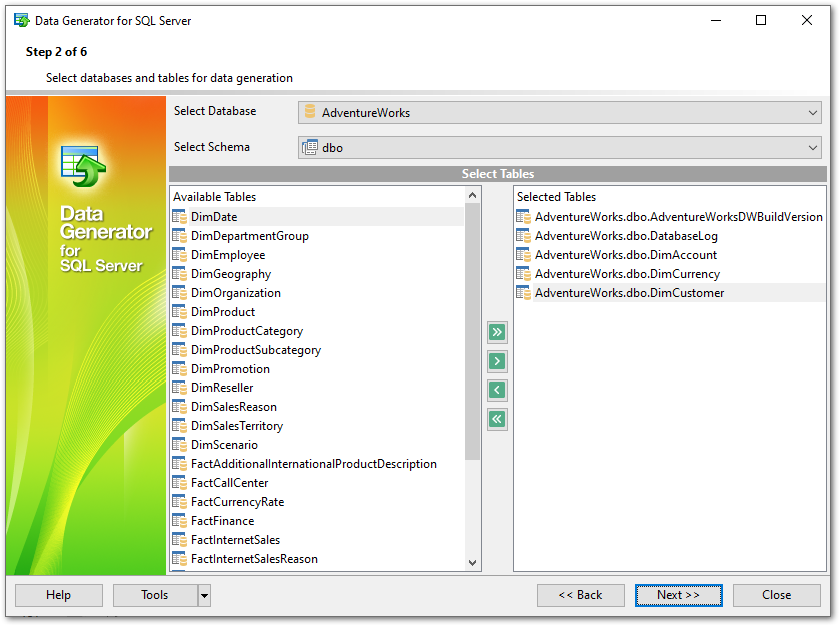Select DimSalesTerritory in Available Tables
This screenshot has width=840, height=626.
318,426
